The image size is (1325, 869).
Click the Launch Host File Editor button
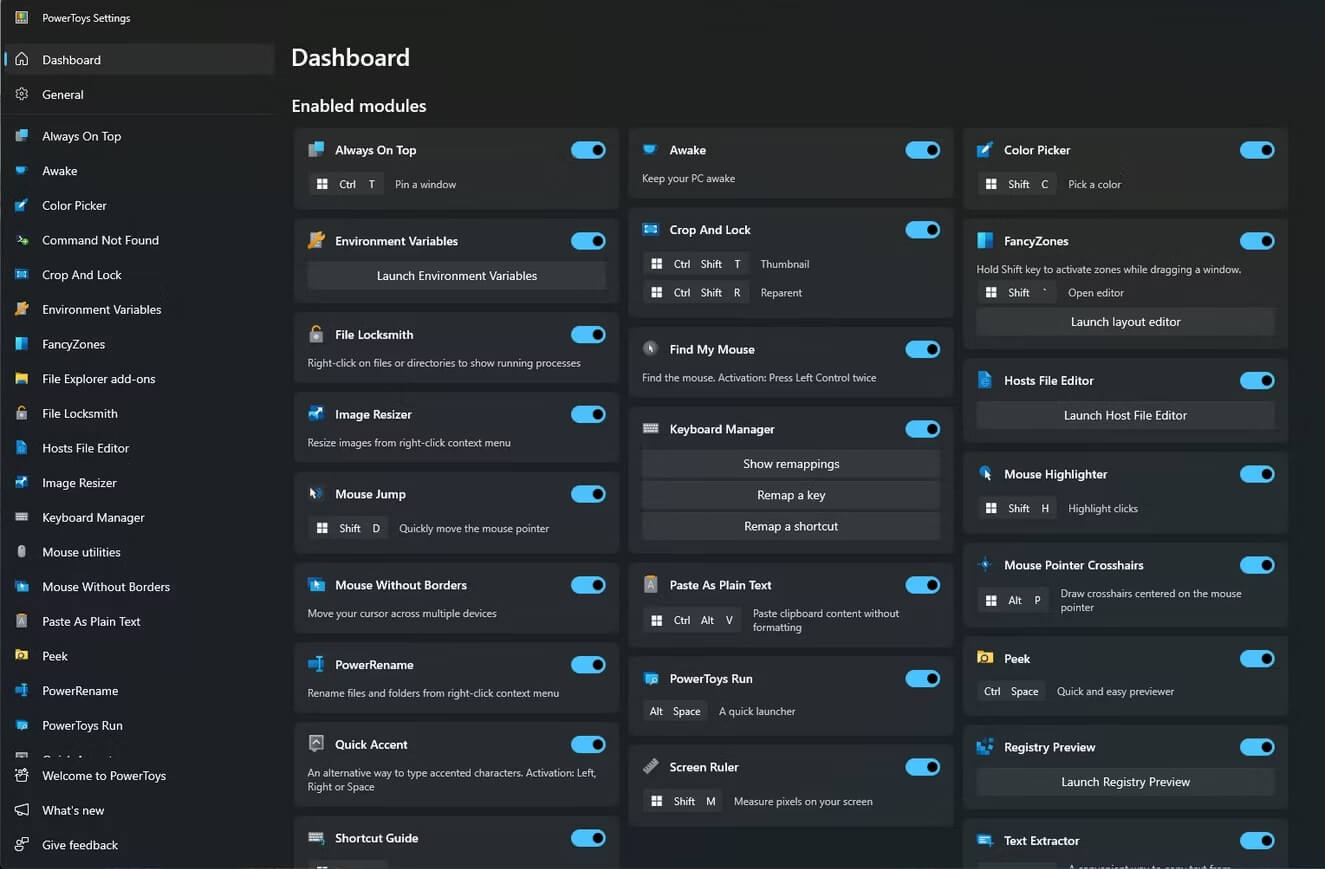coord(1125,415)
